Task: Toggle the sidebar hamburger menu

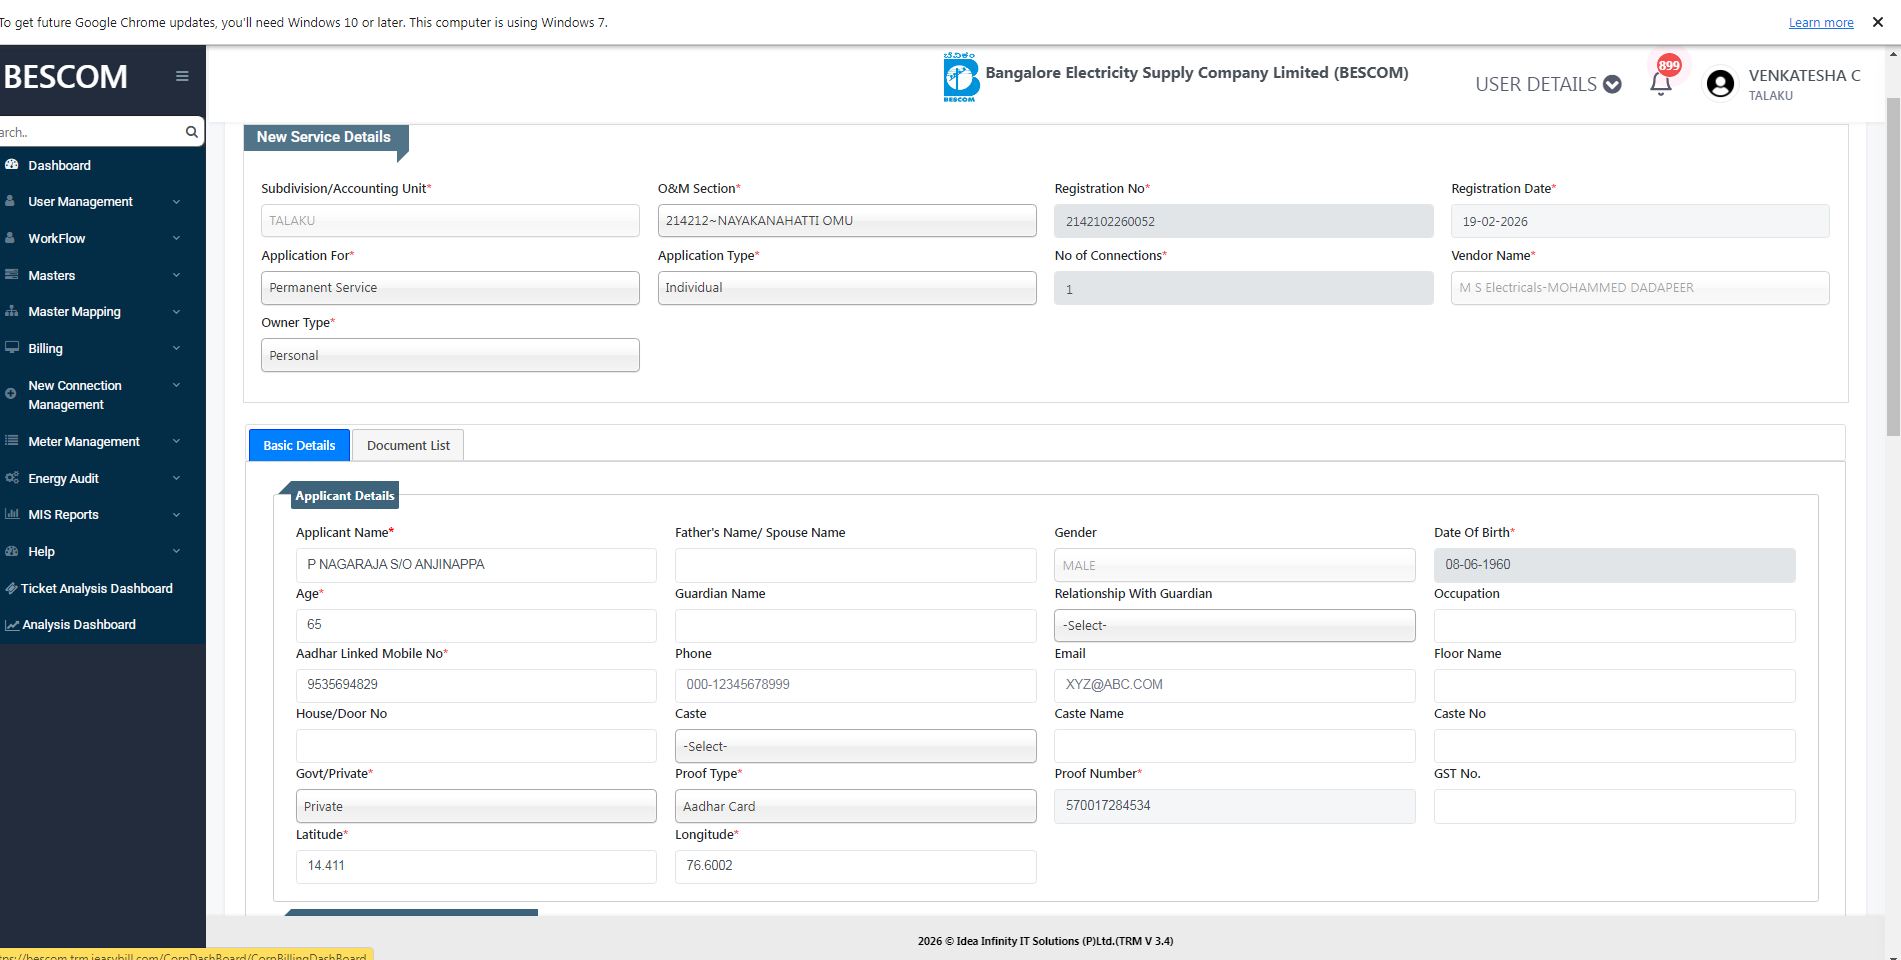Action: (182, 76)
